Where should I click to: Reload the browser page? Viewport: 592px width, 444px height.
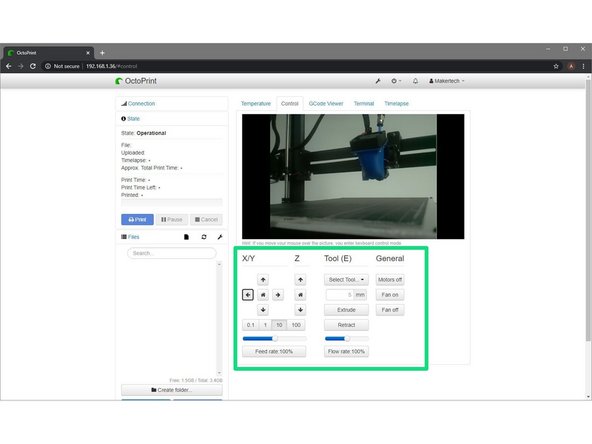pos(33,66)
